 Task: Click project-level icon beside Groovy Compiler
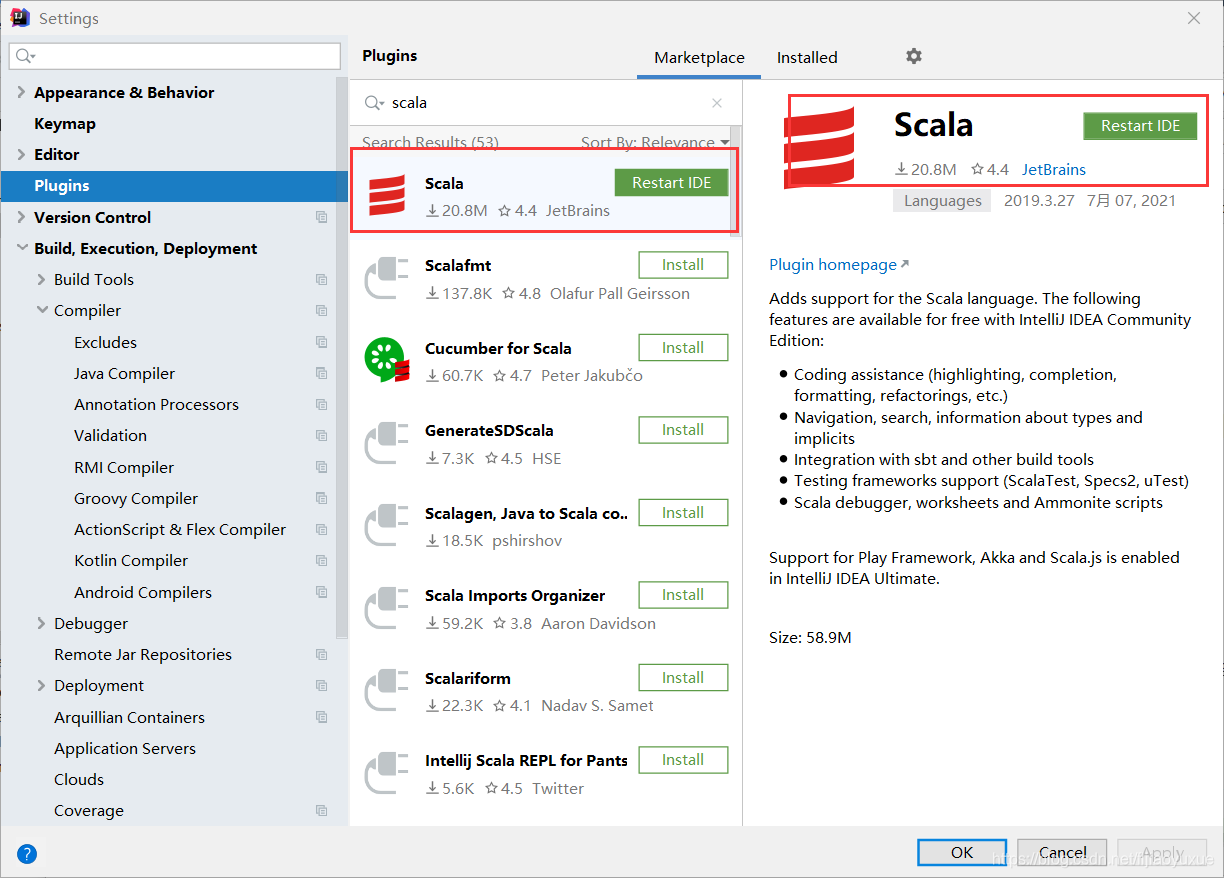point(321,498)
